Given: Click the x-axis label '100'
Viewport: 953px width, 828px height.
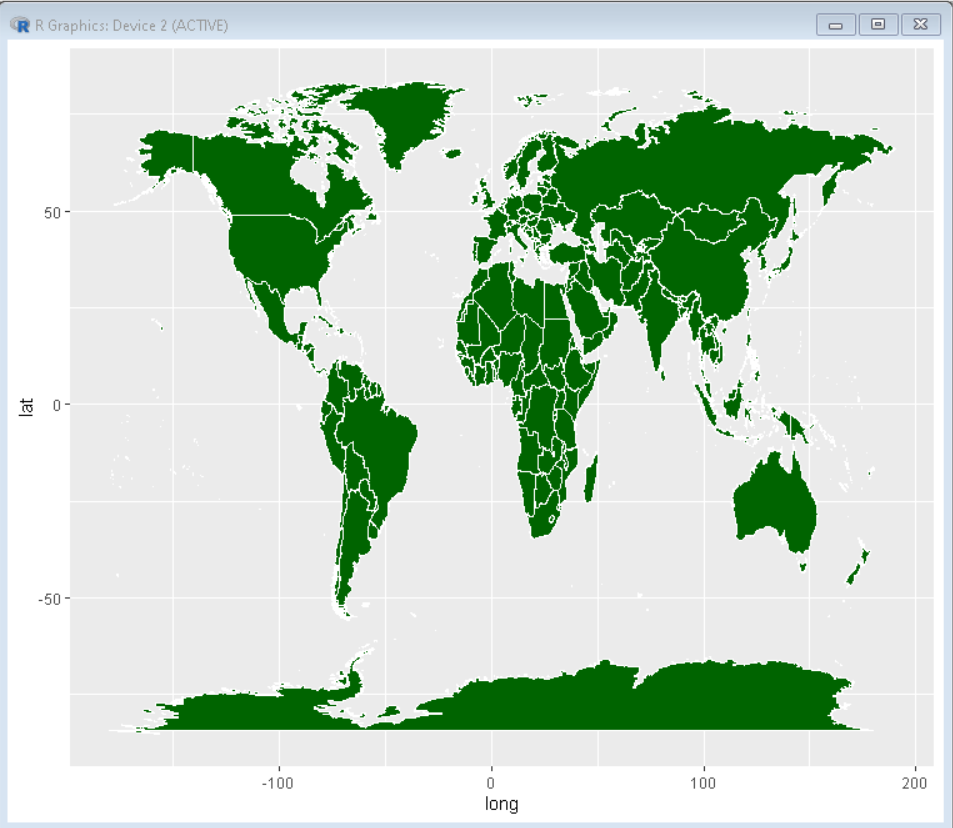Looking at the screenshot, I should point(703,783).
